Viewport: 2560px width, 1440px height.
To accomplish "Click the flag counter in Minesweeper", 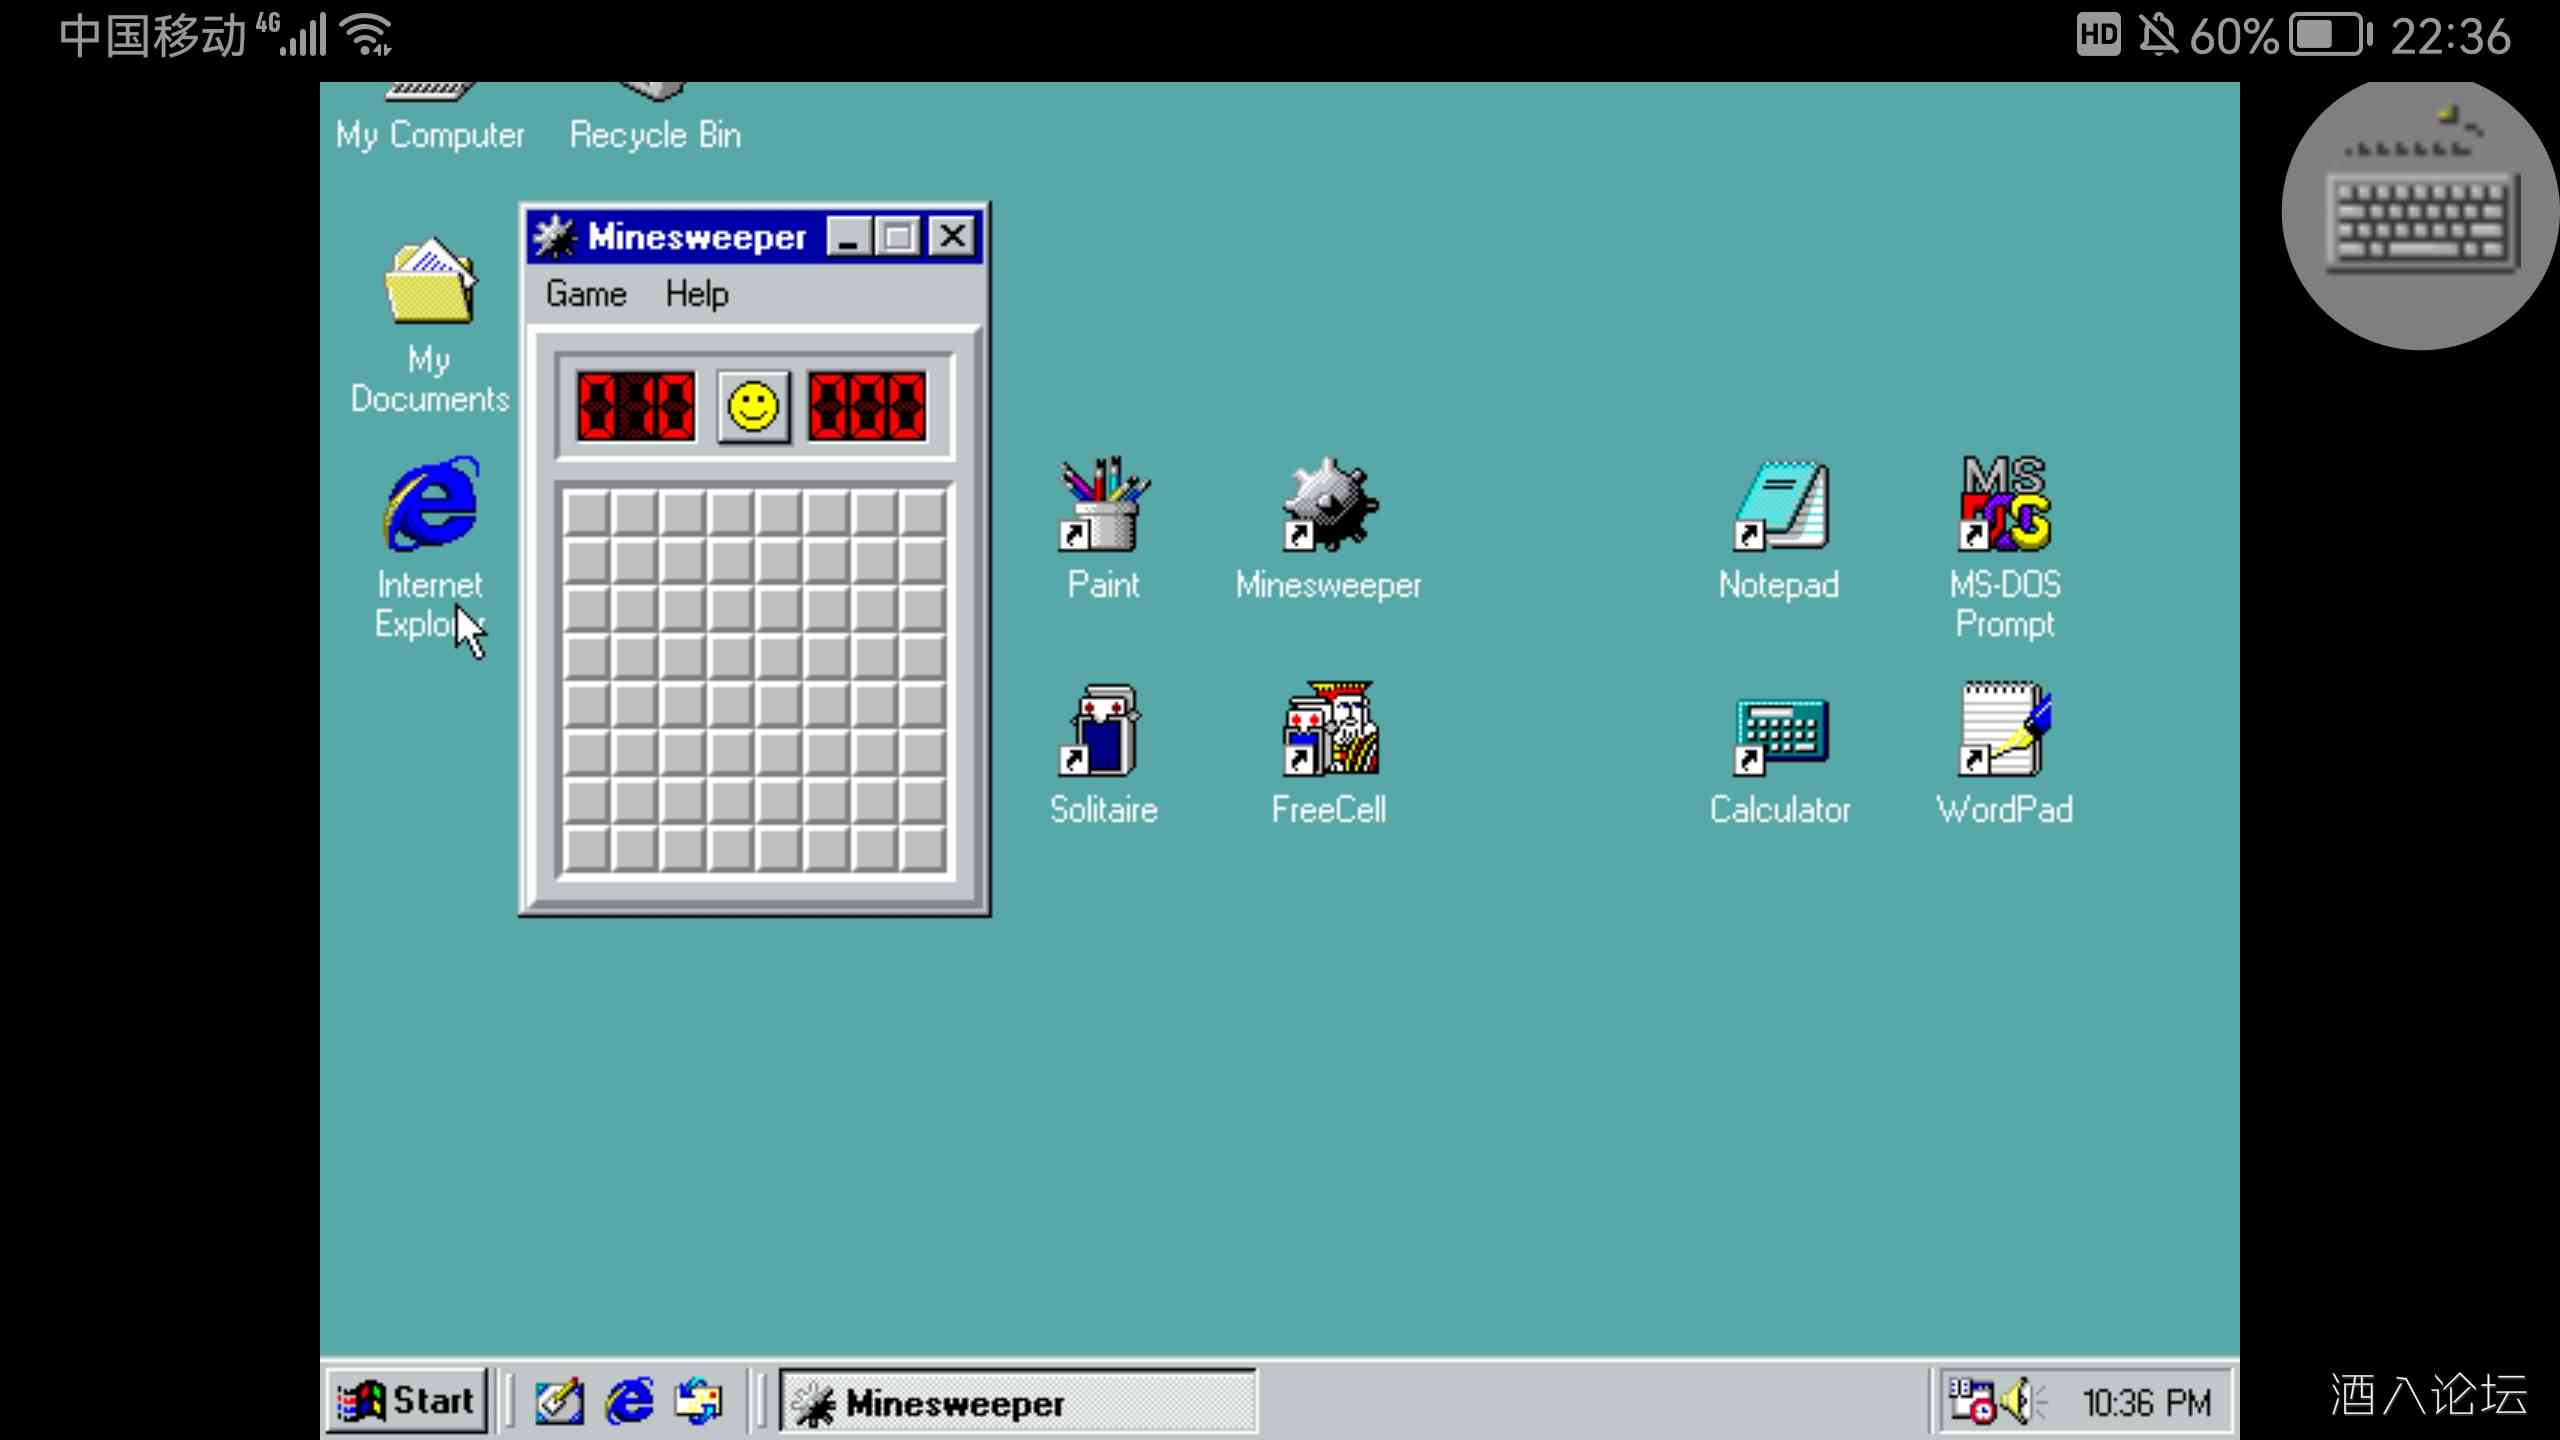I will pyautogui.click(x=635, y=404).
